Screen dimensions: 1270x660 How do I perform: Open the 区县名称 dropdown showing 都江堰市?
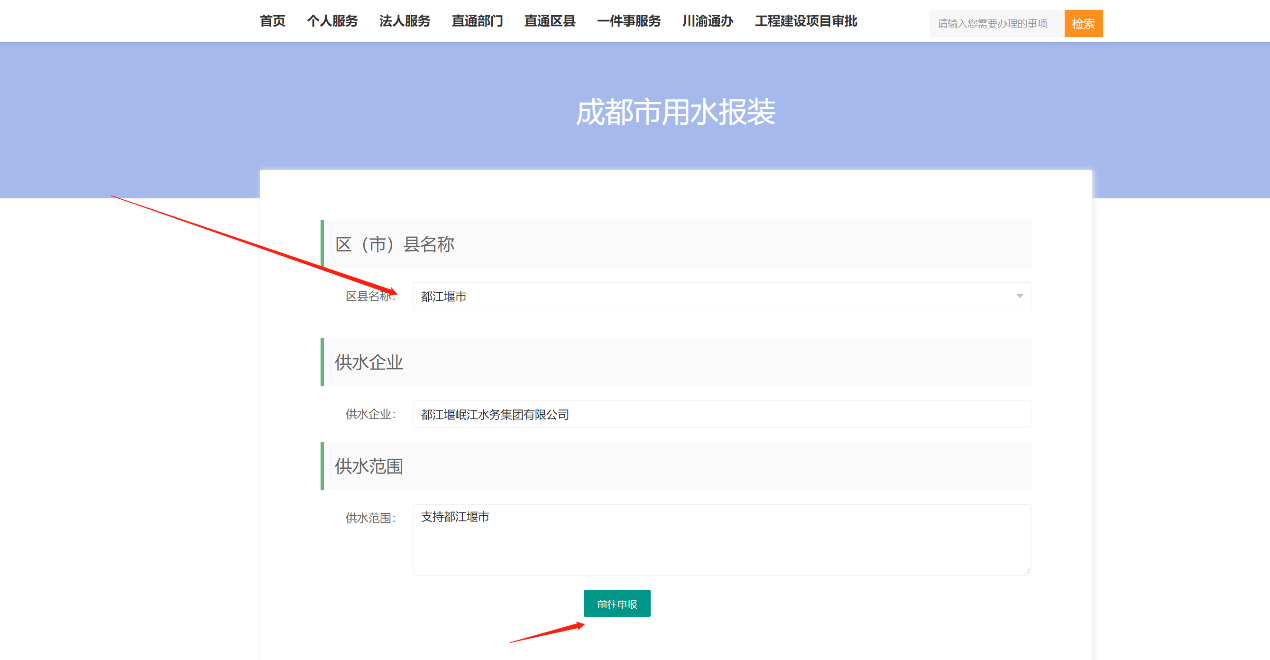click(x=710, y=296)
